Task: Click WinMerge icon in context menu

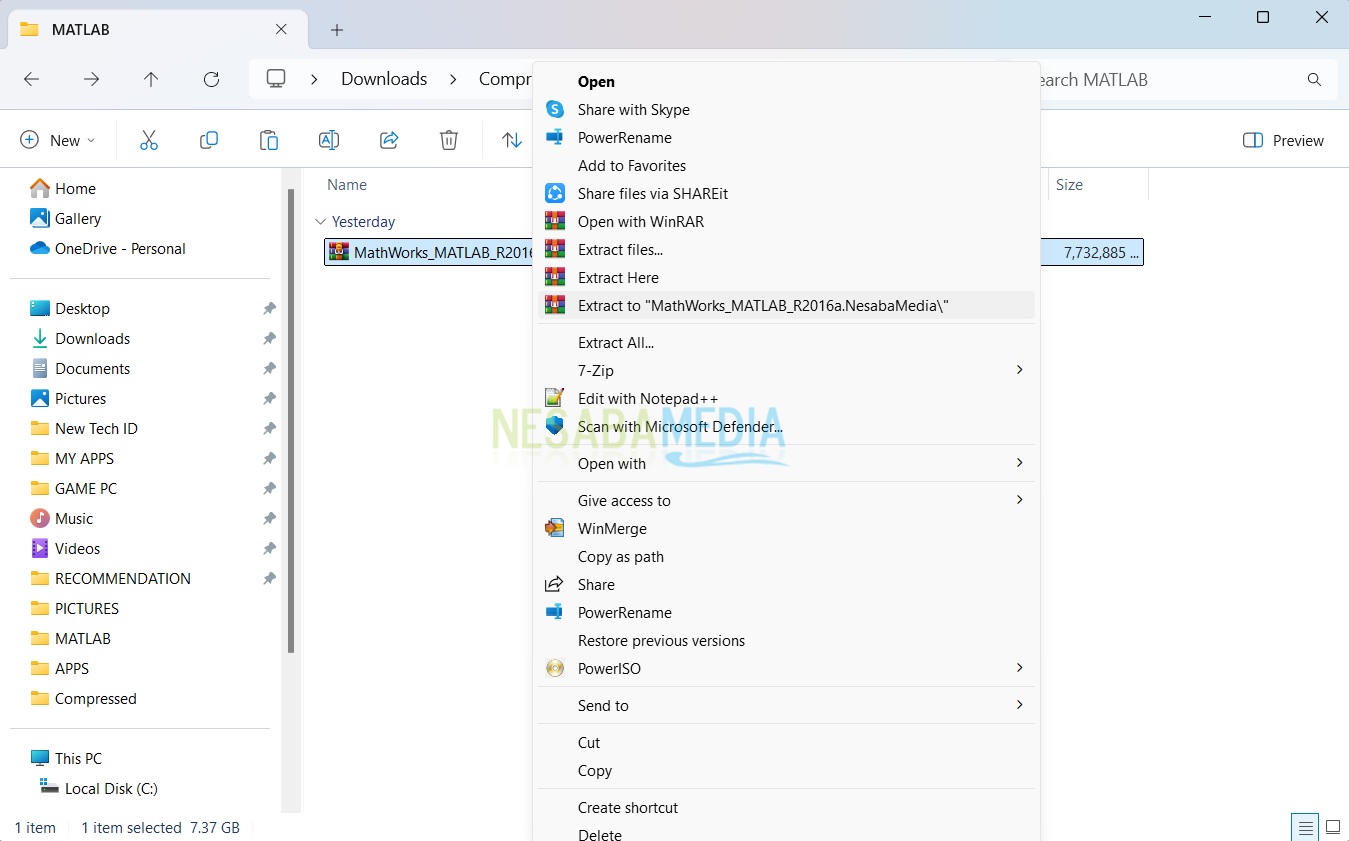Action: pos(555,529)
